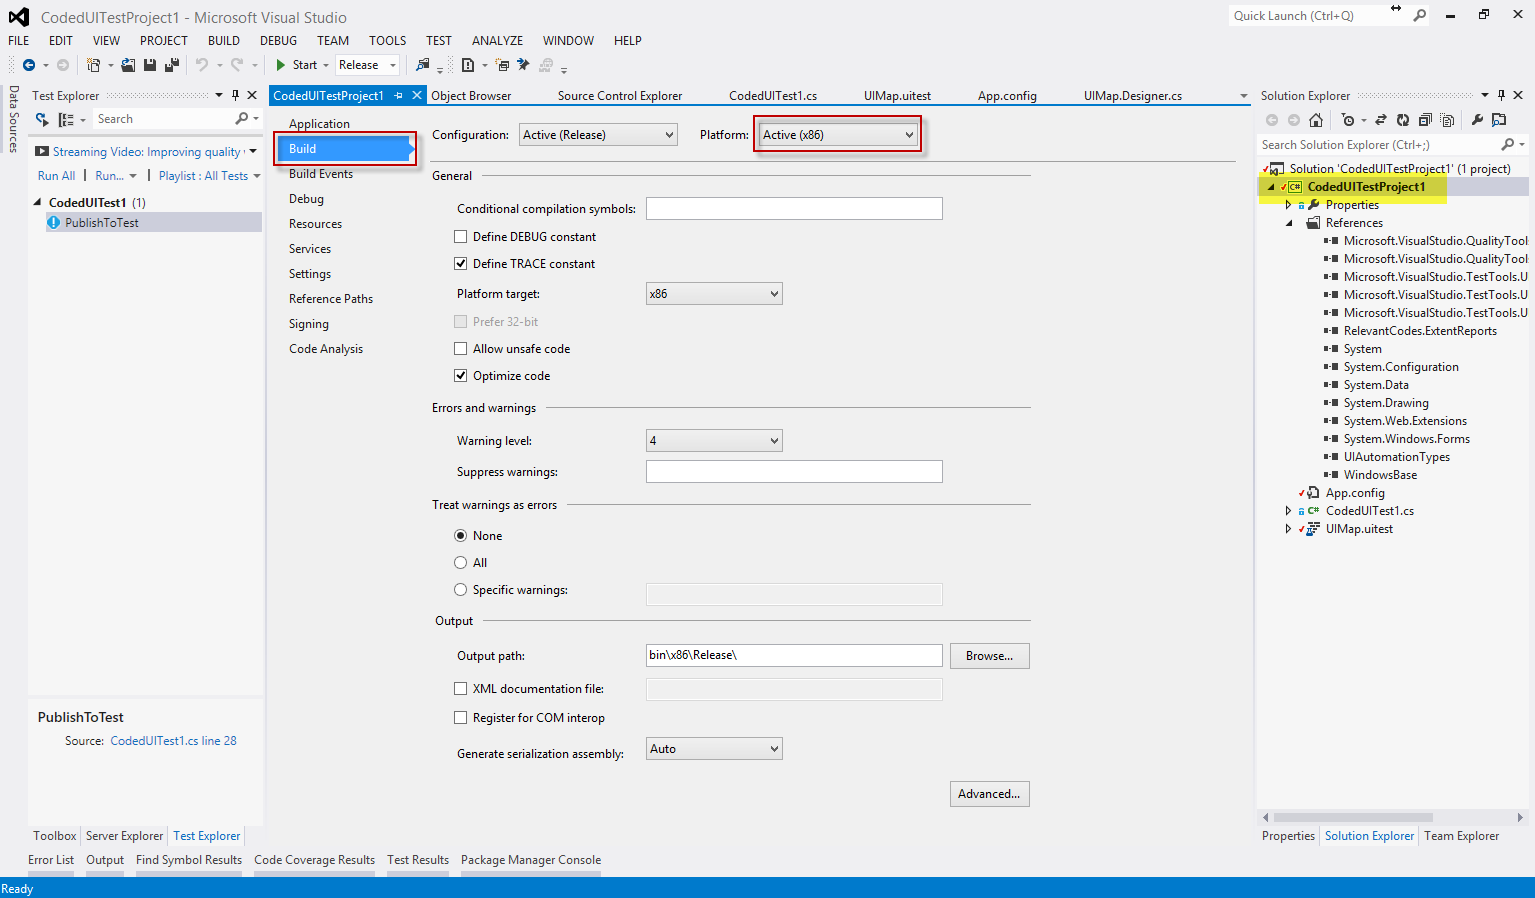Click the Group By icon in Test Explorer
The width and height of the screenshot is (1535, 898).
66,119
